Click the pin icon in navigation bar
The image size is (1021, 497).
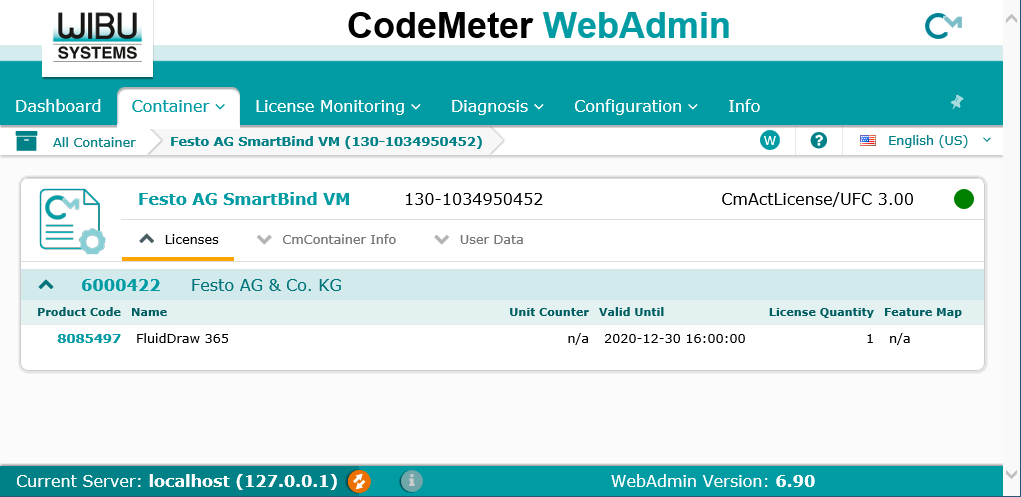coord(956,102)
